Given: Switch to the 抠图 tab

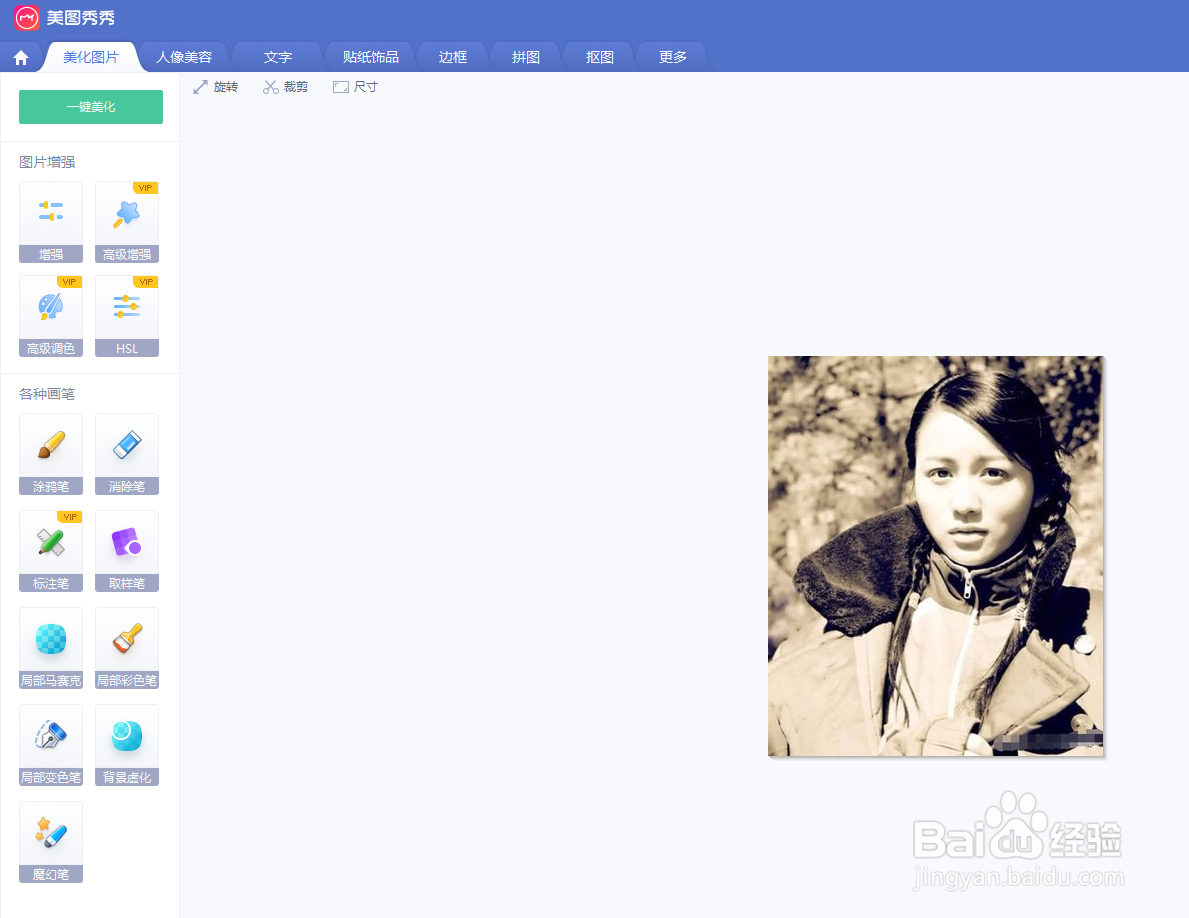Looking at the screenshot, I should [599, 58].
